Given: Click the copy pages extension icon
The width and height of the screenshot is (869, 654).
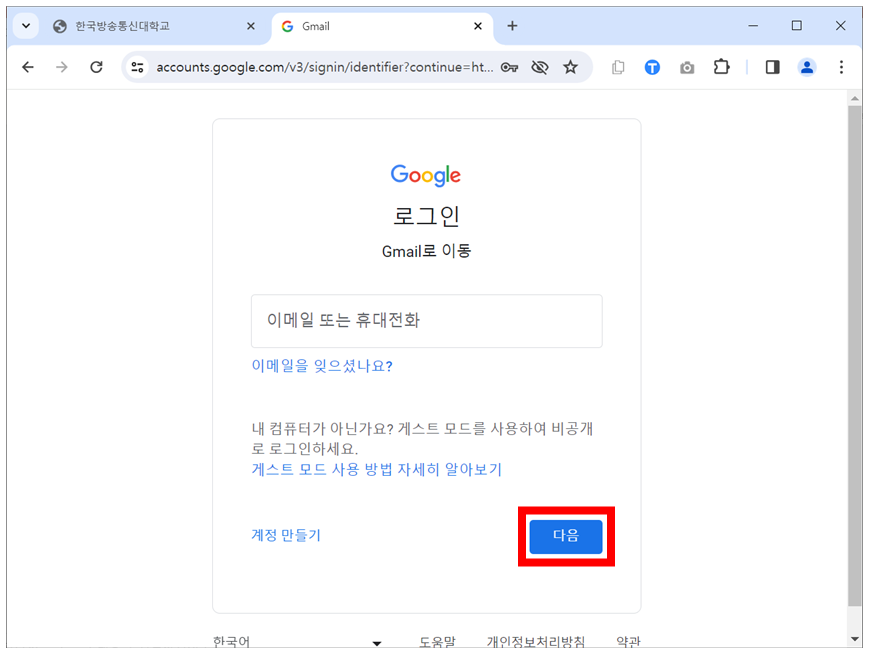Looking at the screenshot, I should click(618, 67).
